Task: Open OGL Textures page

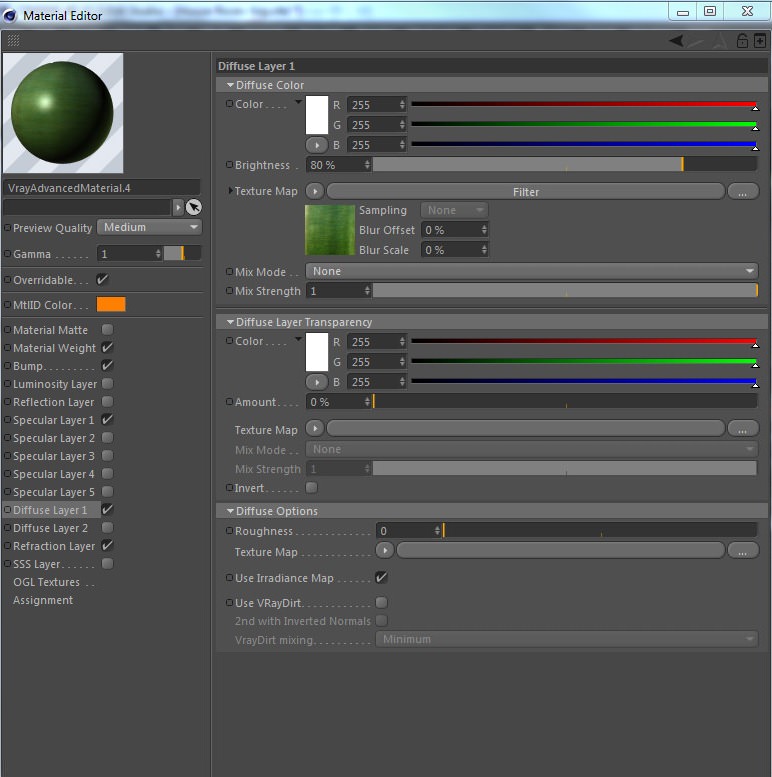Action: [47, 582]
